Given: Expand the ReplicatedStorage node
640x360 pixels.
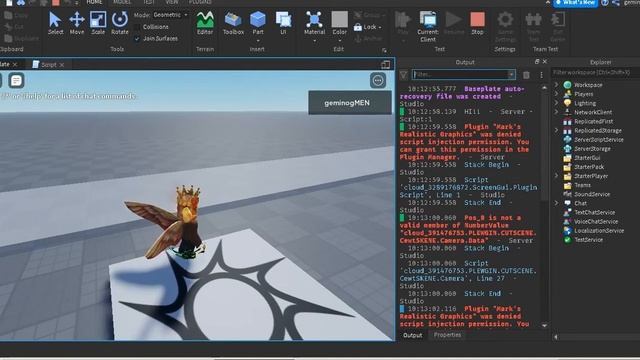Looking at the screenshot, I should click(556, 131).
